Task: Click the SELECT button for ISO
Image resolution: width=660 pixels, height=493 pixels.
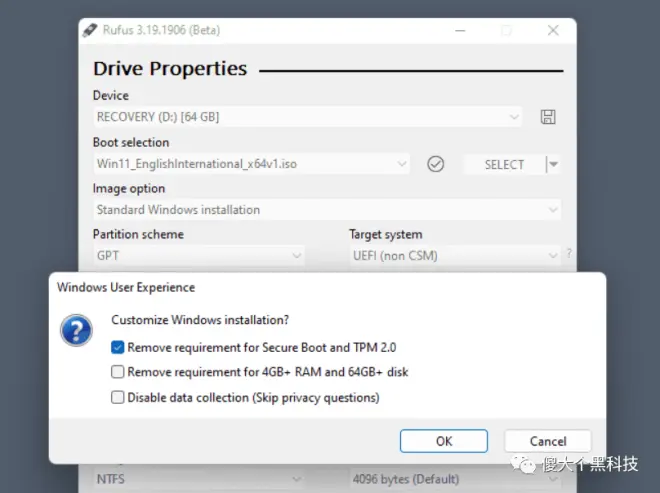Action: tap(504, 164)
